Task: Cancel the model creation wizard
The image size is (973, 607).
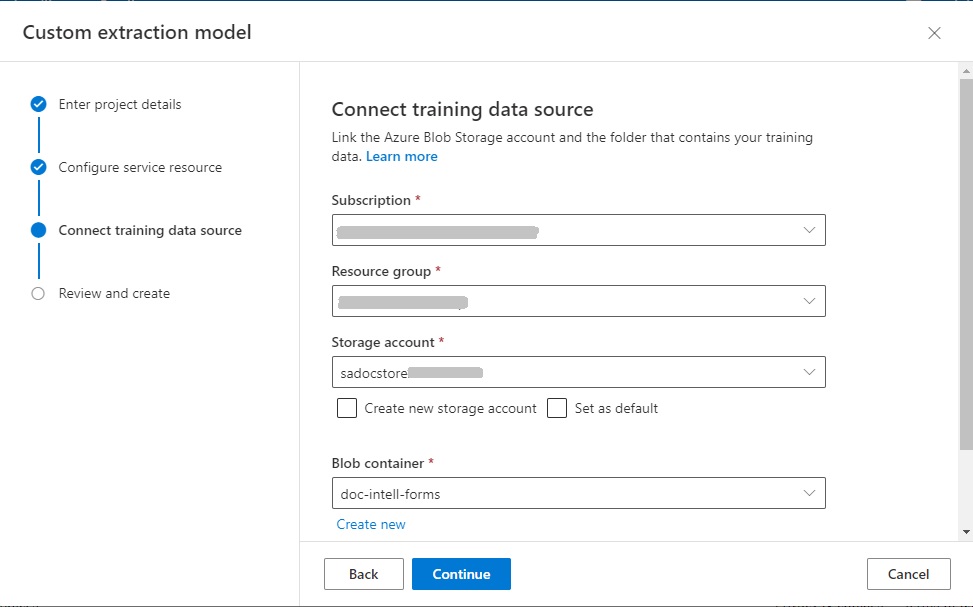Action: (908, 574)
